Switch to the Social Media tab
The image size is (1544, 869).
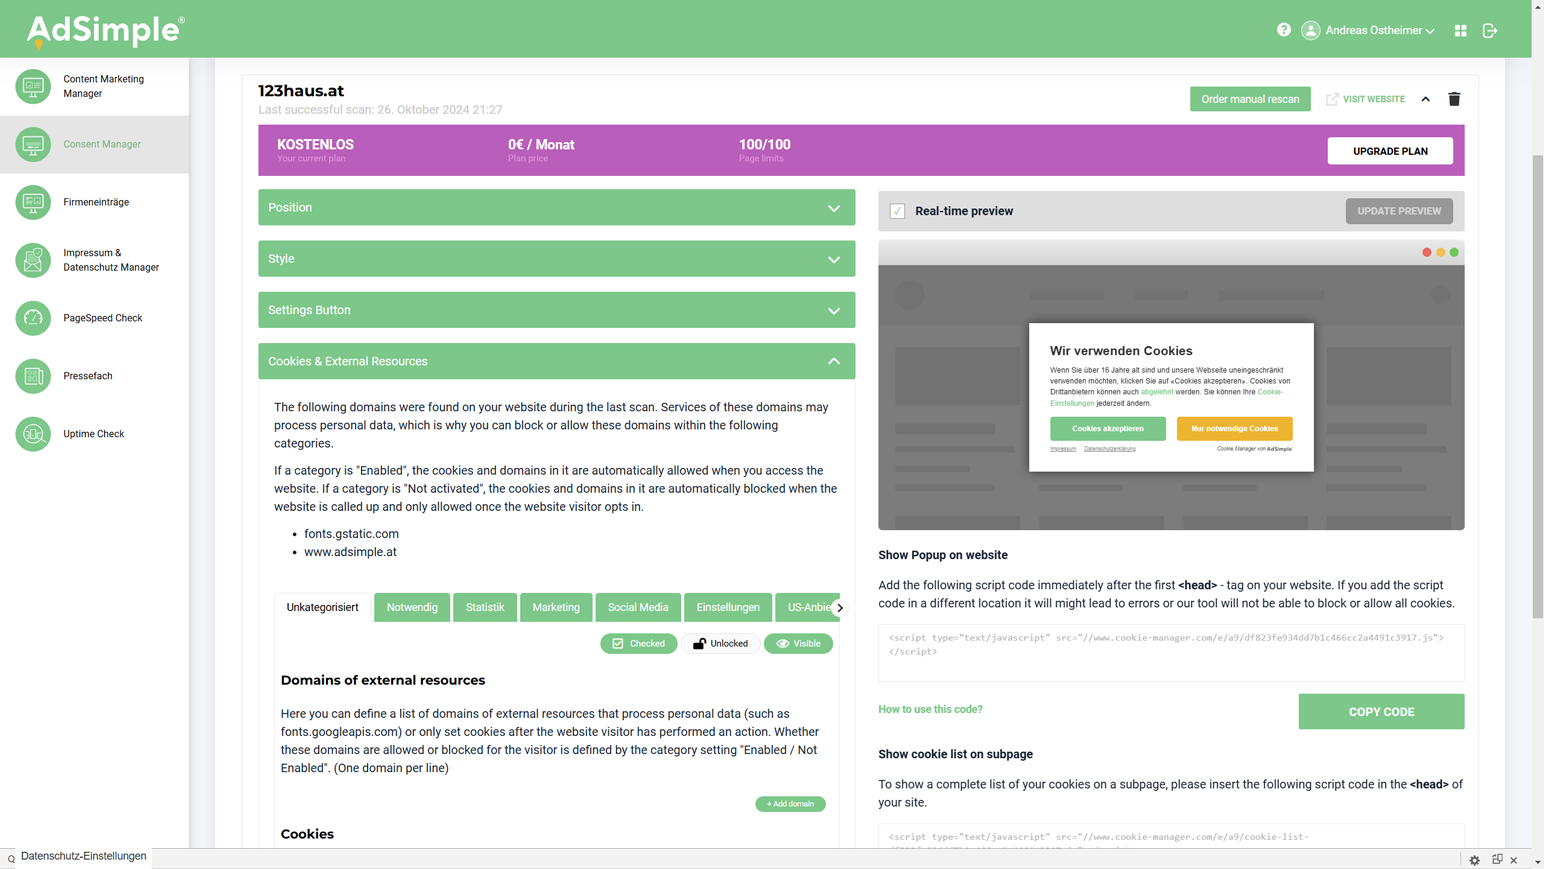(x=638, y=607)
